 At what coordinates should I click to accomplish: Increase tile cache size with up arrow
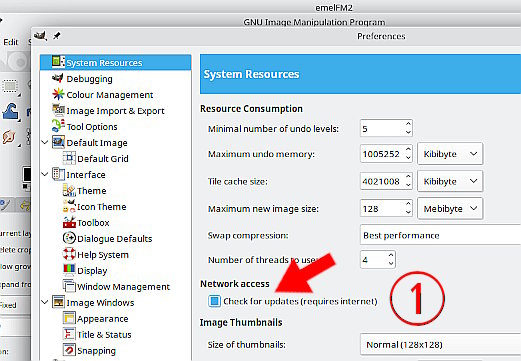[x=408, y=176]
